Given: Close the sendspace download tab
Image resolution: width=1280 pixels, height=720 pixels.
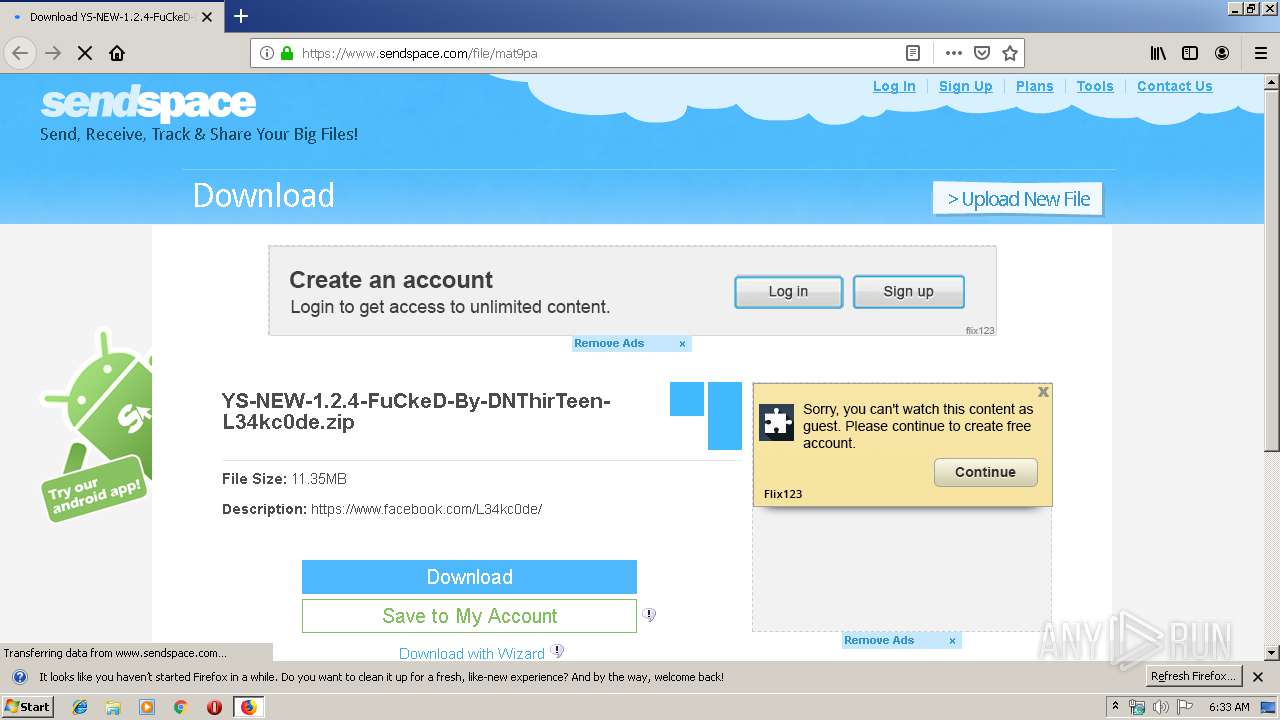Looking at the screenshot, I should tap(207, 17).
